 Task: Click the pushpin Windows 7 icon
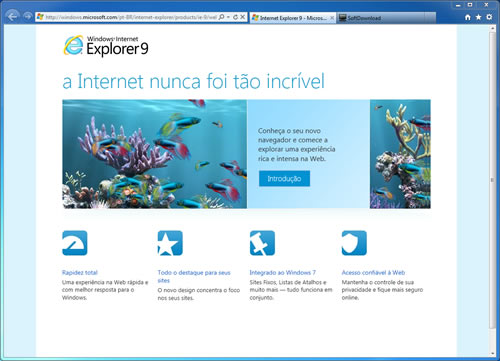pos(262,243)
